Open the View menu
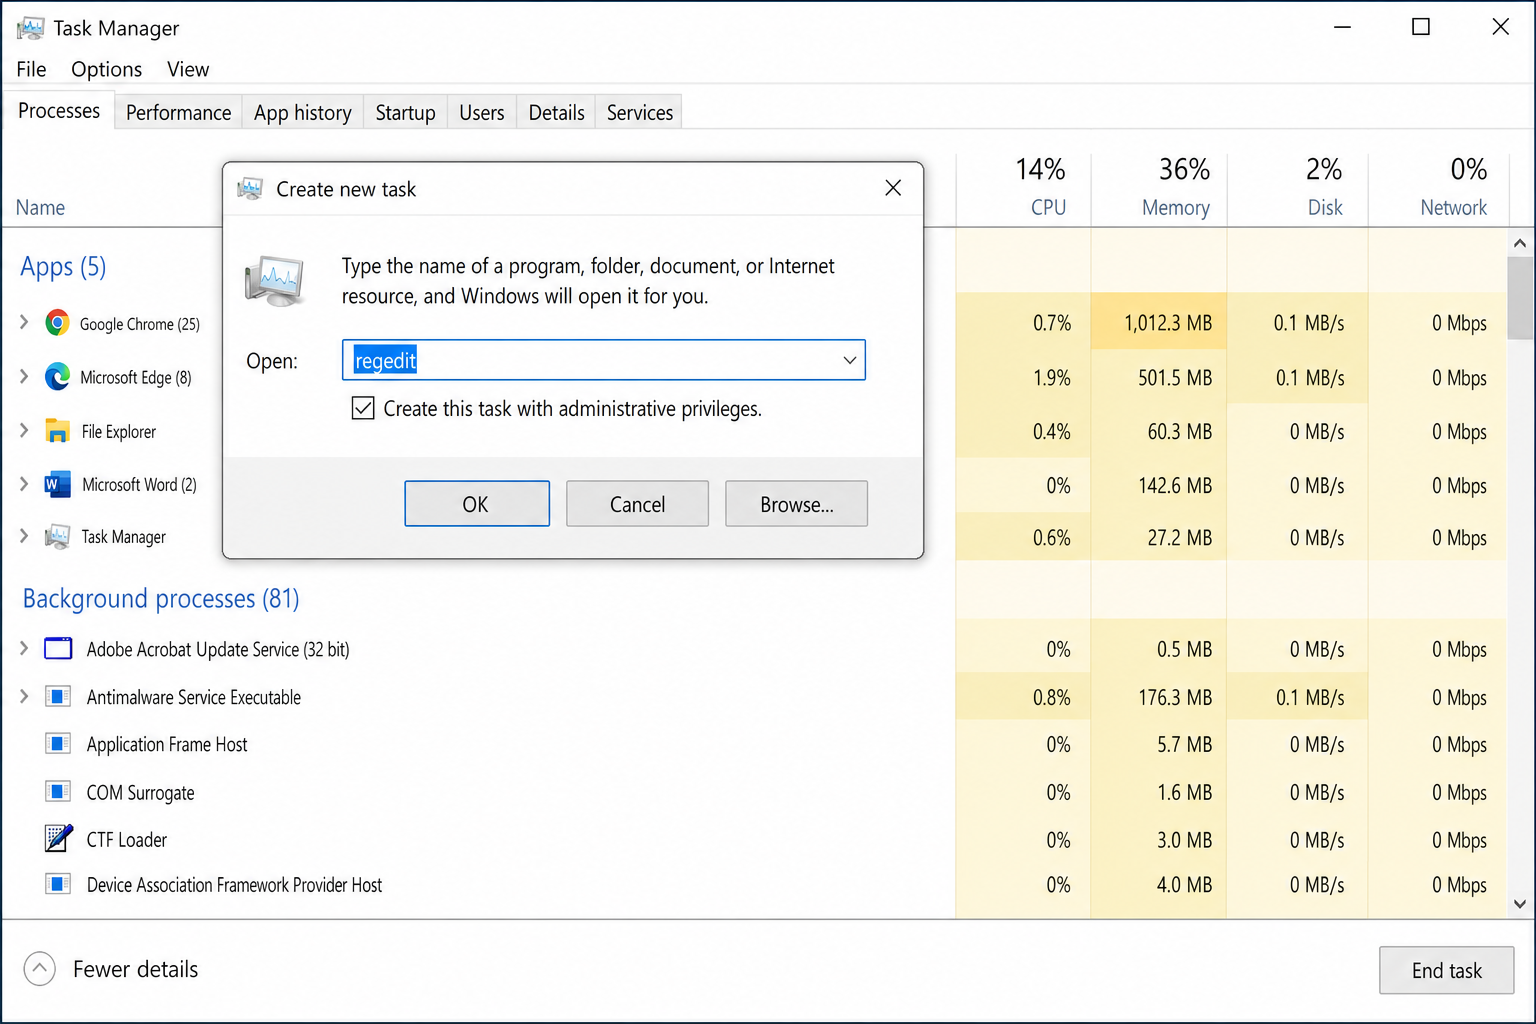This screenshot has width=1536, height=1024. pos(188,69)
